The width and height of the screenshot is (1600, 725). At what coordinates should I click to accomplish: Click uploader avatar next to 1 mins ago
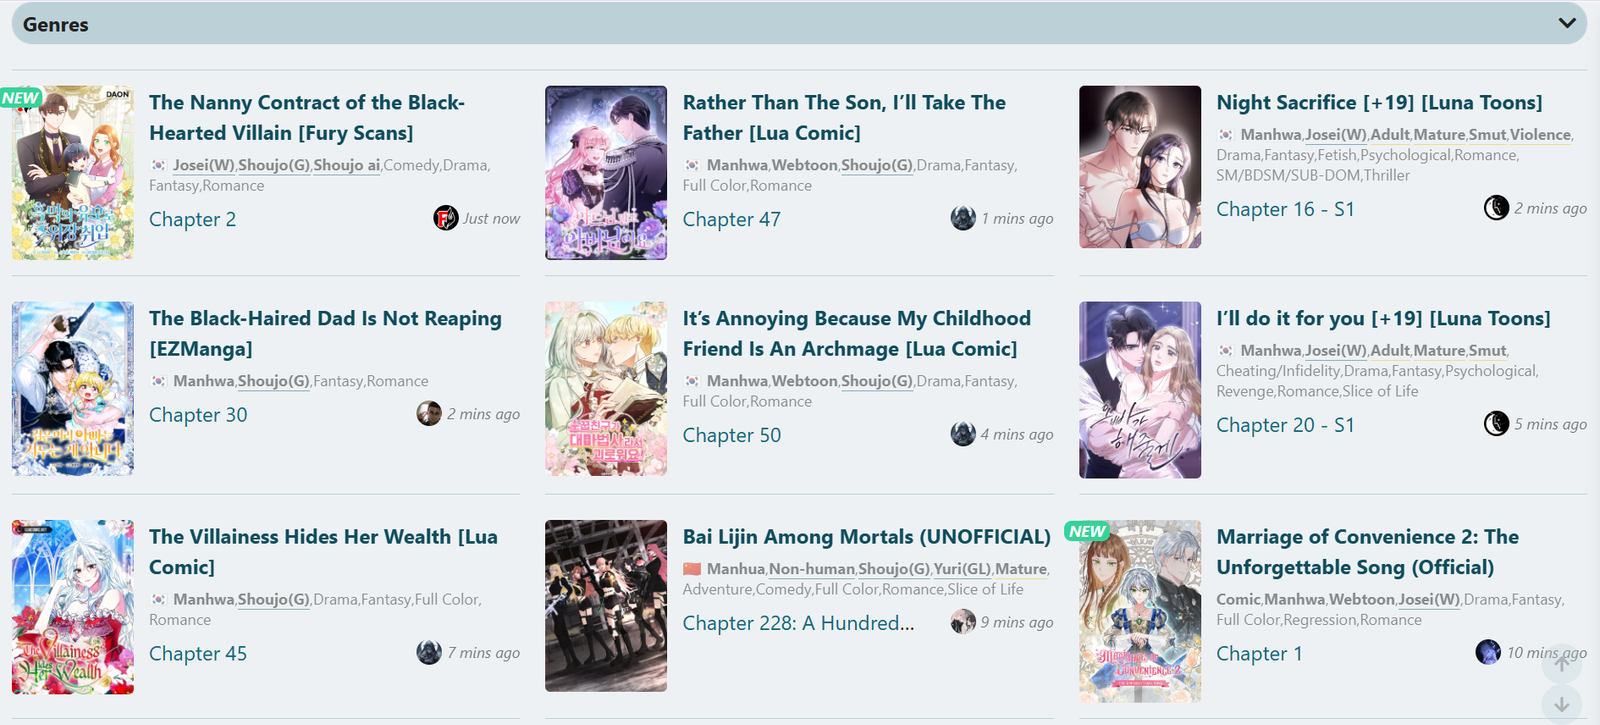(x=963, y=218)
